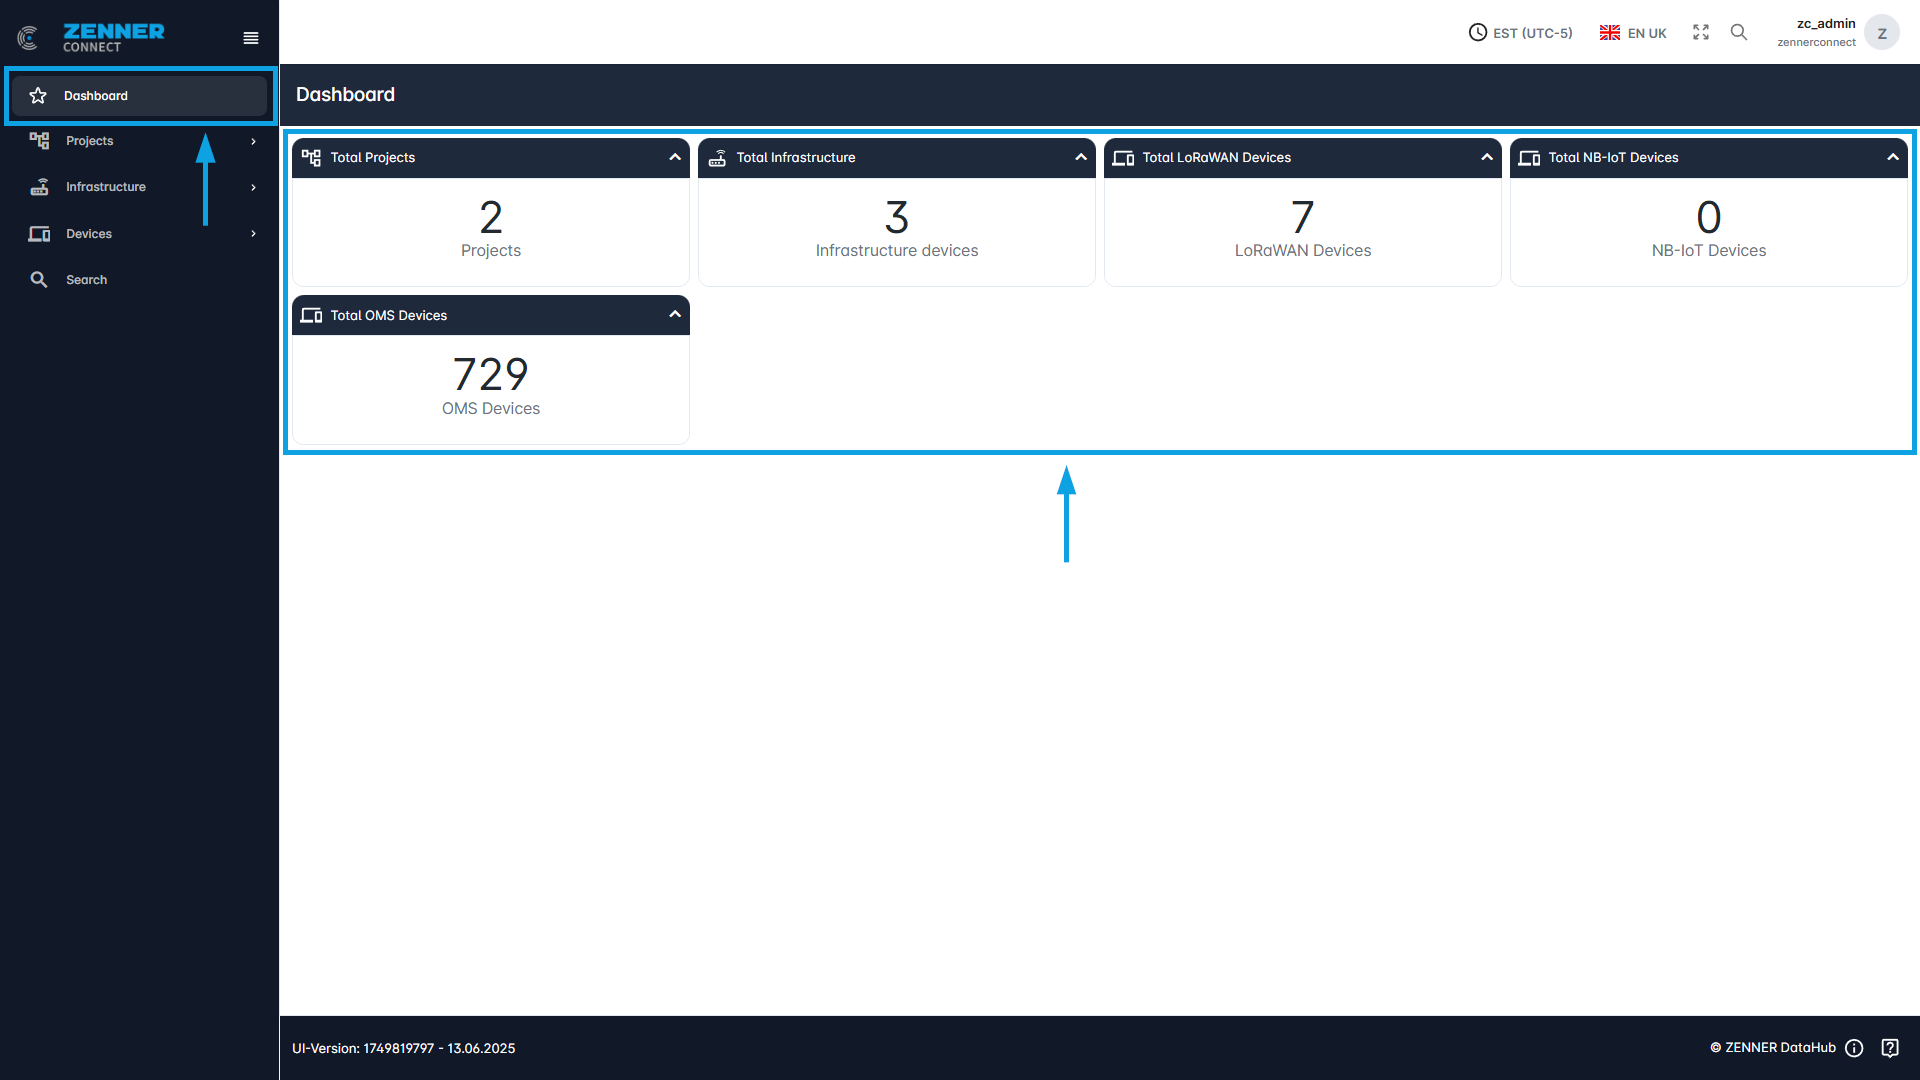
Task: Open the hamburger menu in the sidebar header
Action: coord(250,37)
